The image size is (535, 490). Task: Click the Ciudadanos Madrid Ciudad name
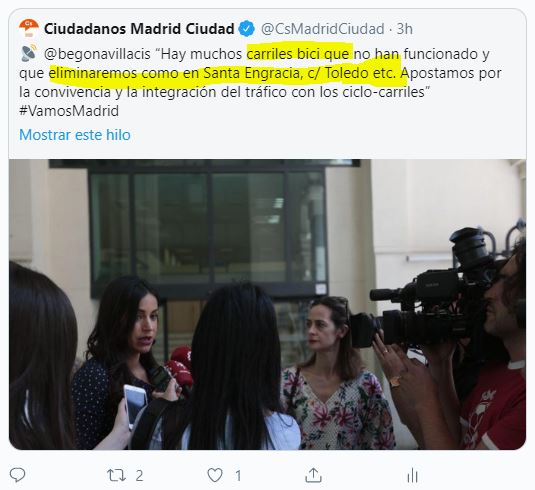point(139,29)
